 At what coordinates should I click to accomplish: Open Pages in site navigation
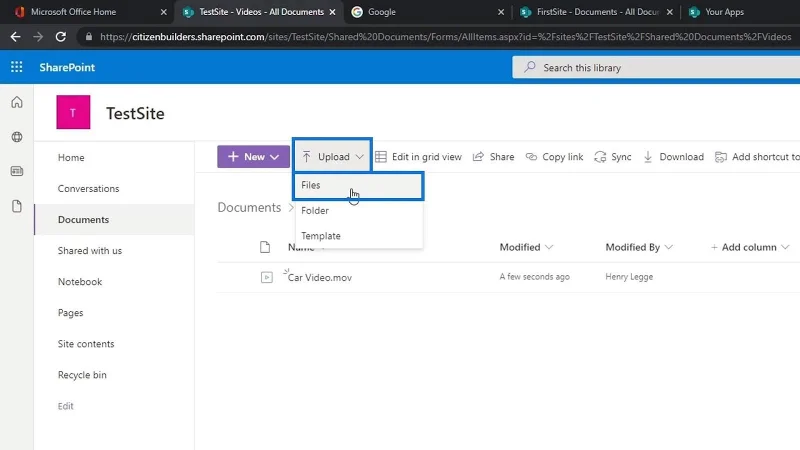70,313
